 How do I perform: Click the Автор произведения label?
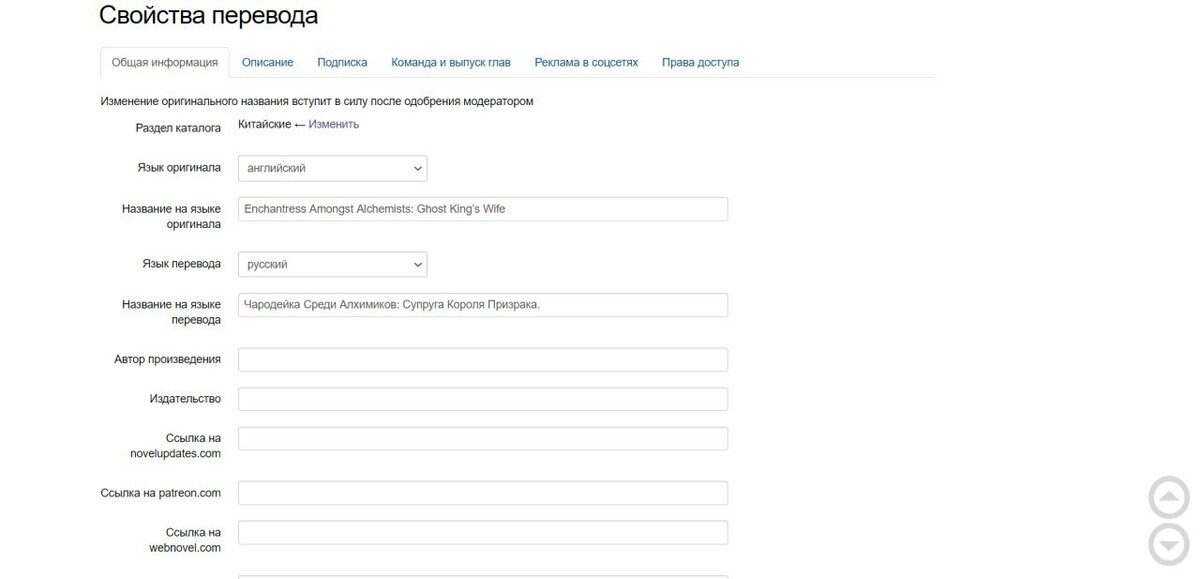tap(168, 359)
